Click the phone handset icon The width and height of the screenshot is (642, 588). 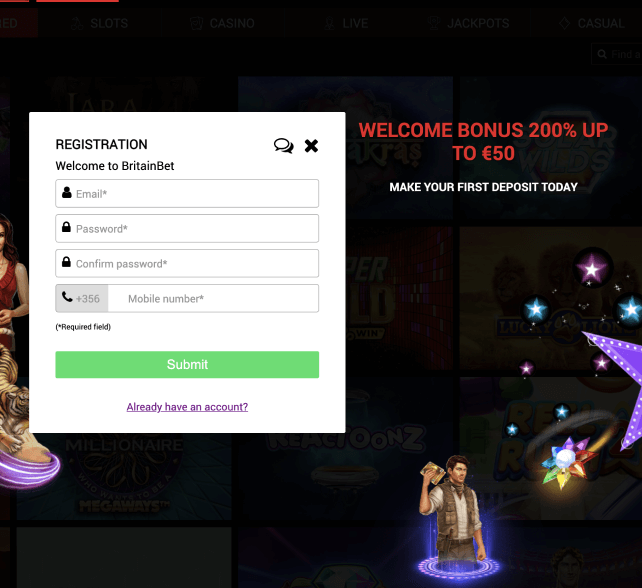pyautogui.click(x=67, y=297)
